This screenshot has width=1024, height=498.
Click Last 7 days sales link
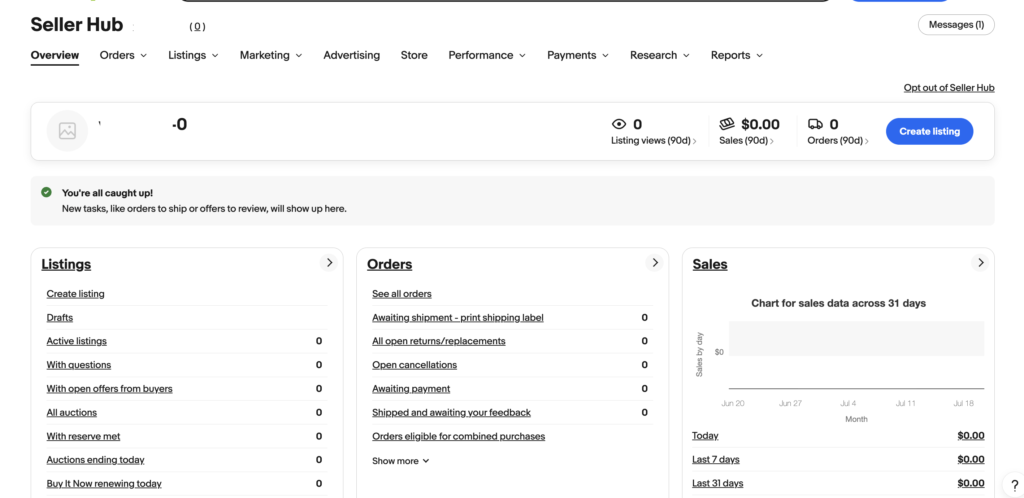point(716,459)
